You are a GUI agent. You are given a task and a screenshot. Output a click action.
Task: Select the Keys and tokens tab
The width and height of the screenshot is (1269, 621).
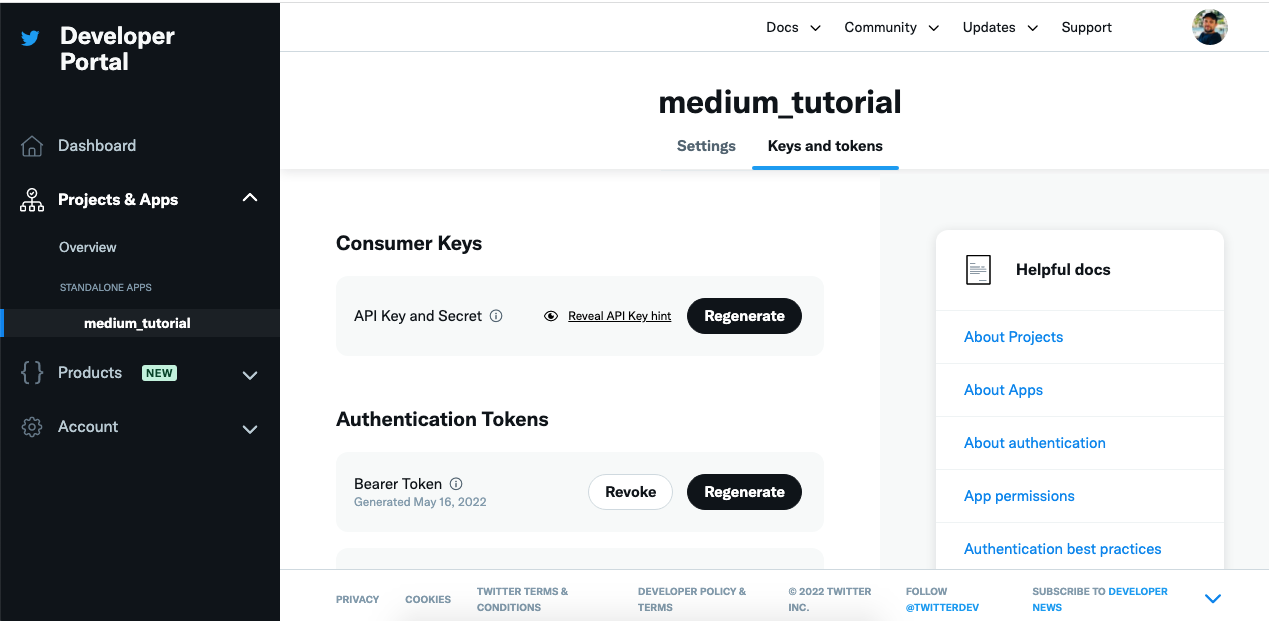pyautogui.click(x=825, y=146)
